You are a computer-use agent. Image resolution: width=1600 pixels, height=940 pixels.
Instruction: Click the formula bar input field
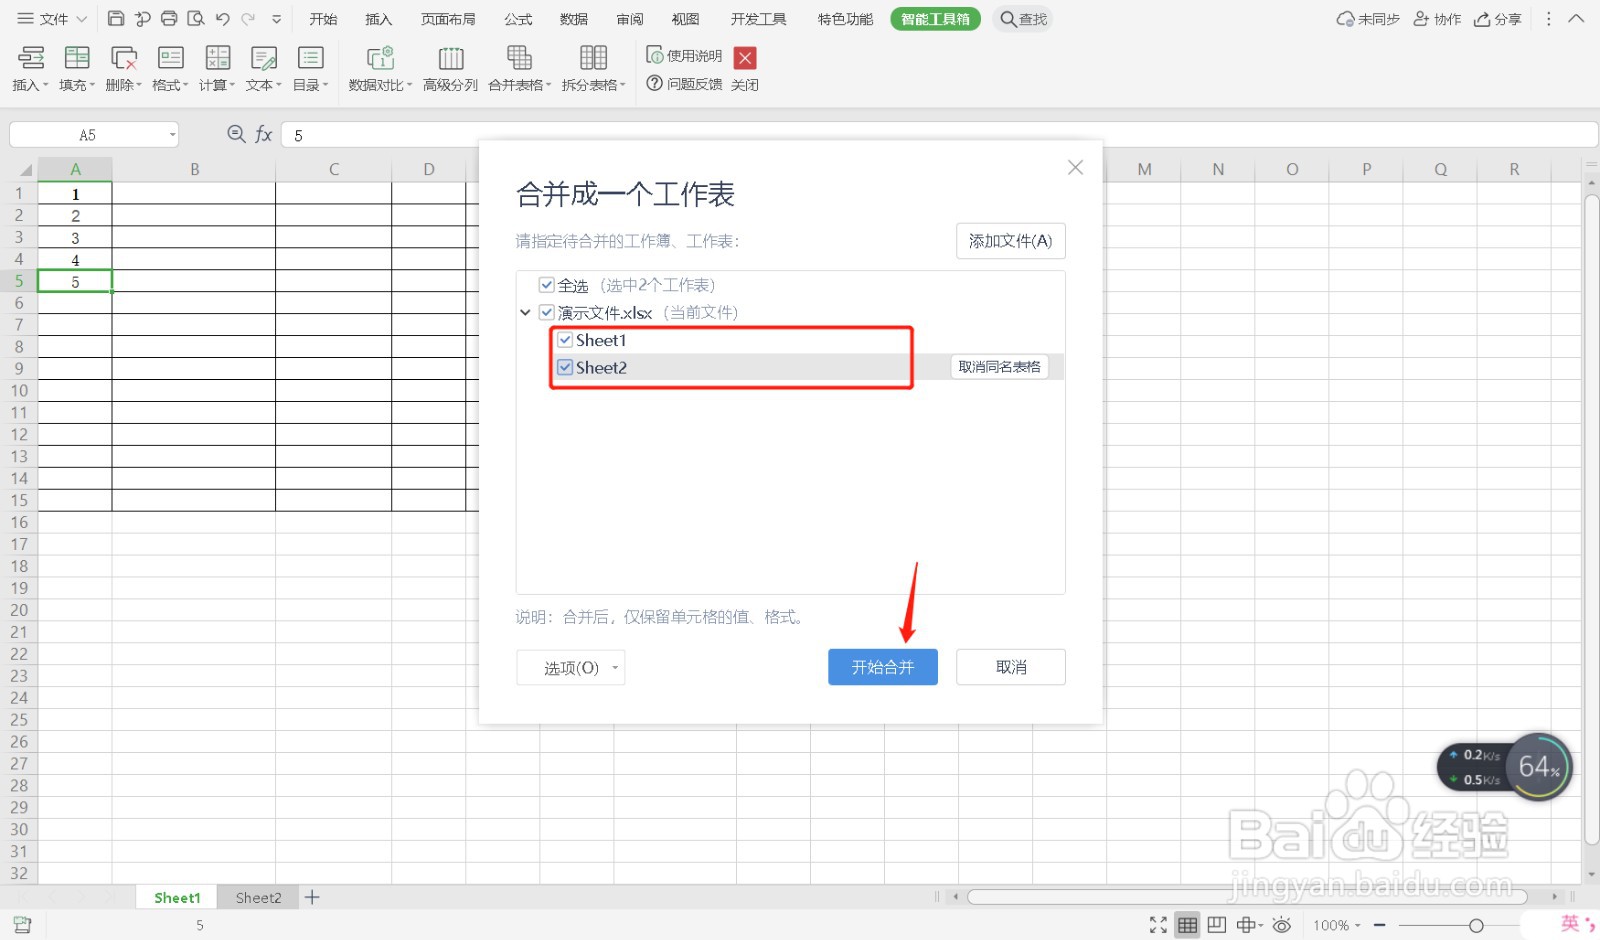[938, 135]
